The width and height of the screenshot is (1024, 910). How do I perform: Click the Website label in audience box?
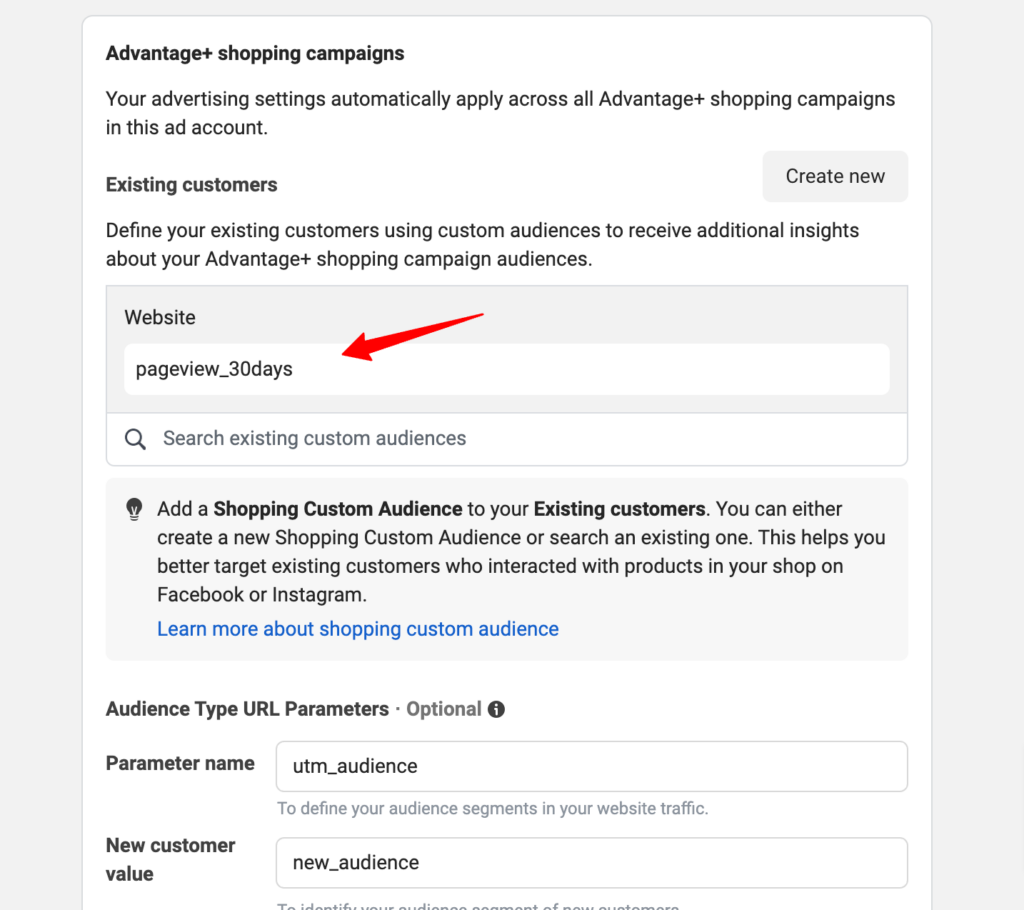click(x=160, y=317)
